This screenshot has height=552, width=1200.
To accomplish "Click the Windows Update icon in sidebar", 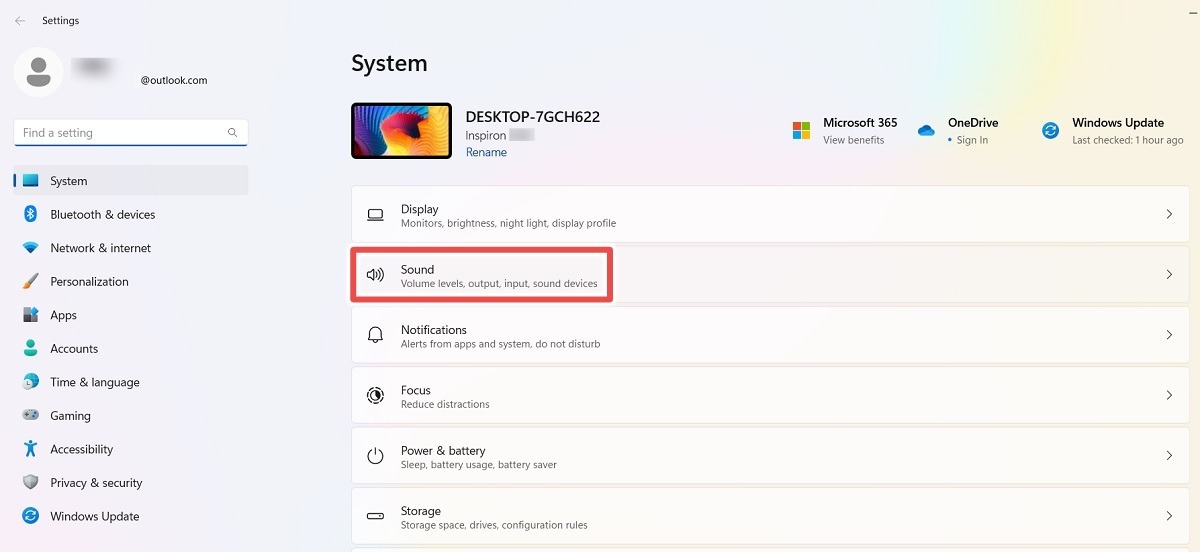I will click(x=30, y=516).
